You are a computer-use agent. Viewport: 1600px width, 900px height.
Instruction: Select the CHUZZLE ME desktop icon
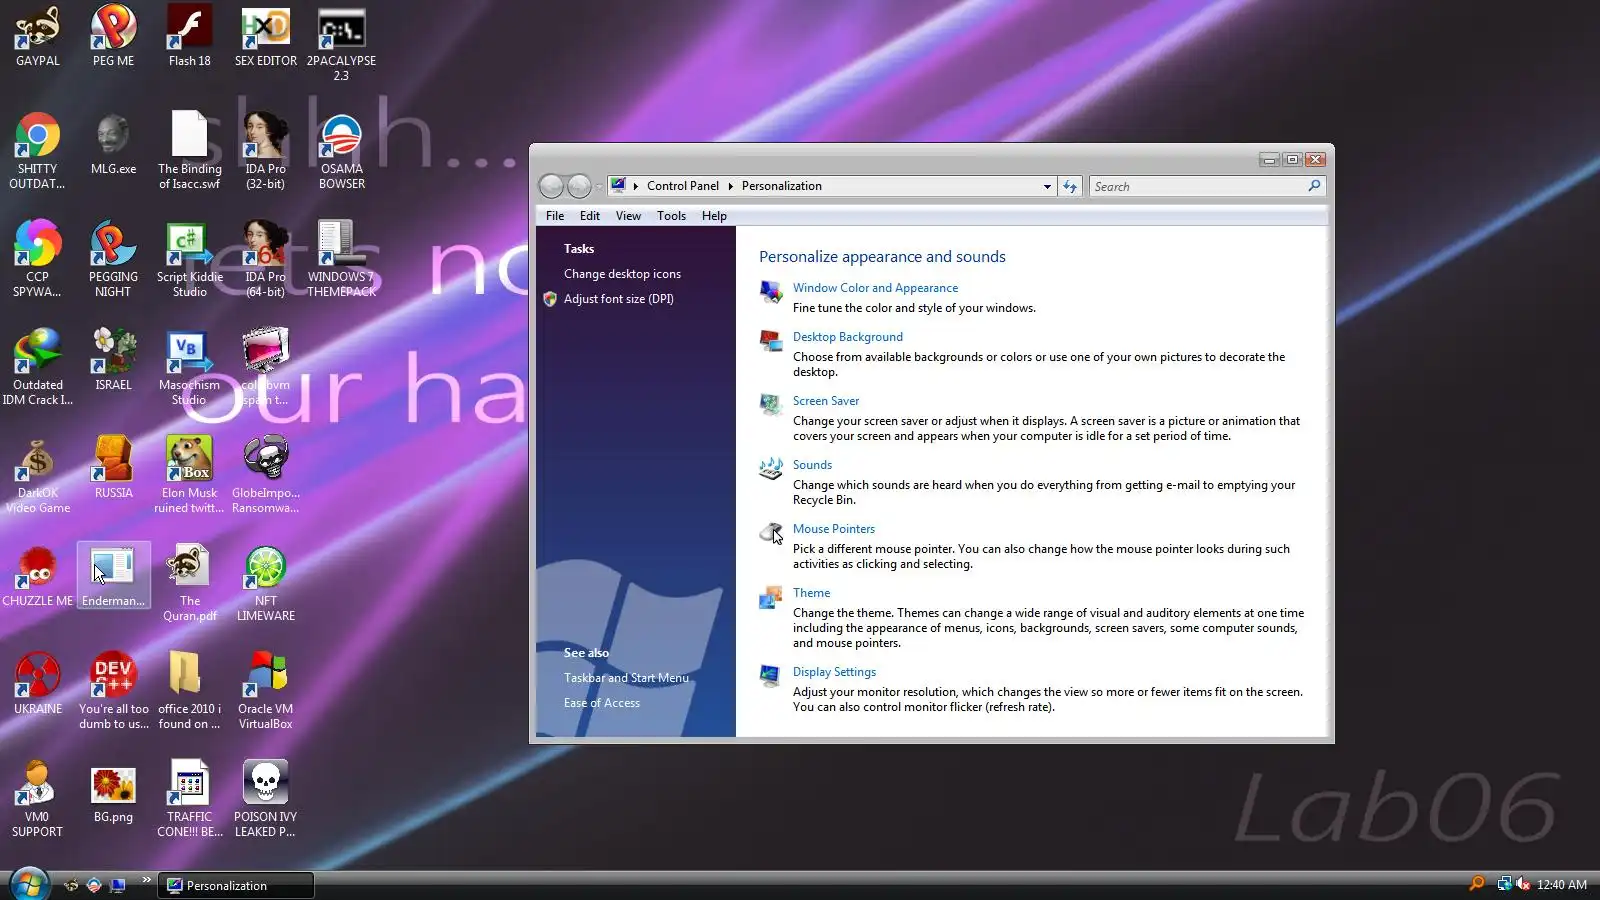coord(37,578)
